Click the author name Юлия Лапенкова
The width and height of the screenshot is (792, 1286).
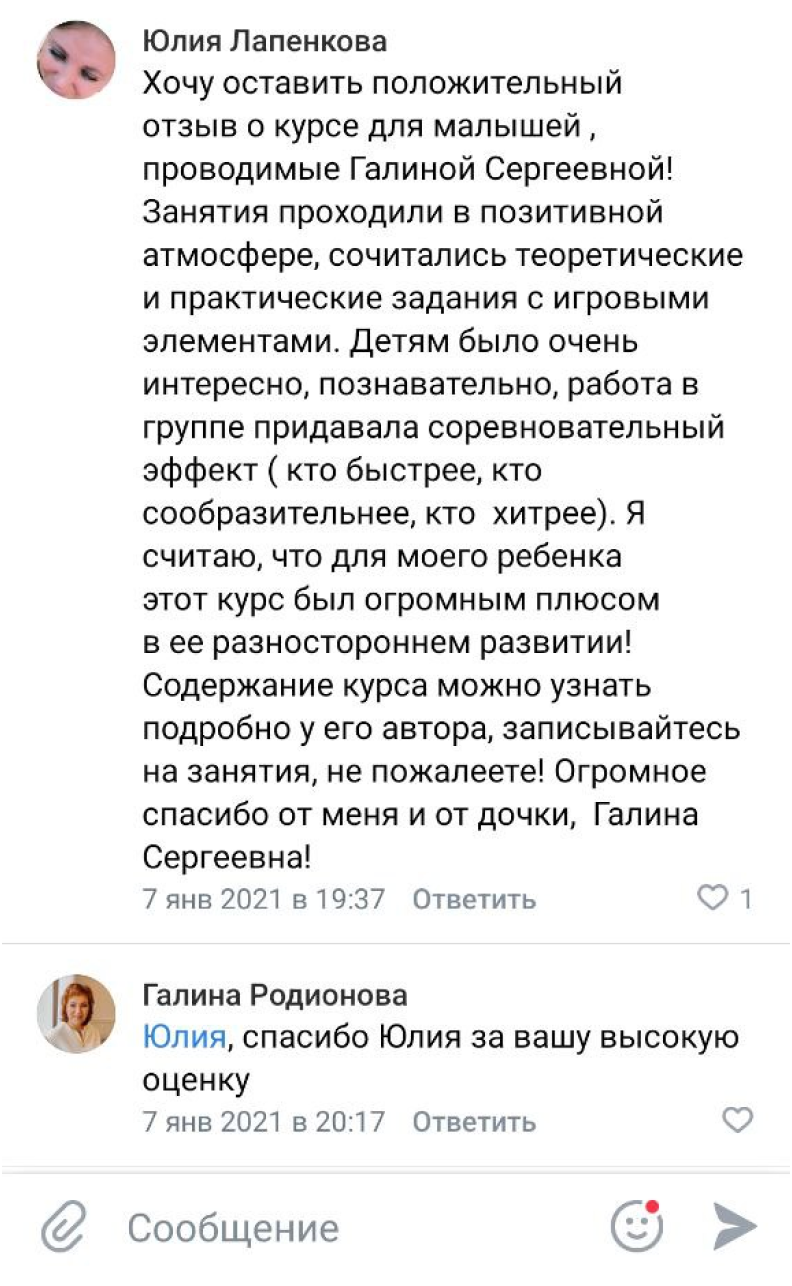(x=265, y=41)
